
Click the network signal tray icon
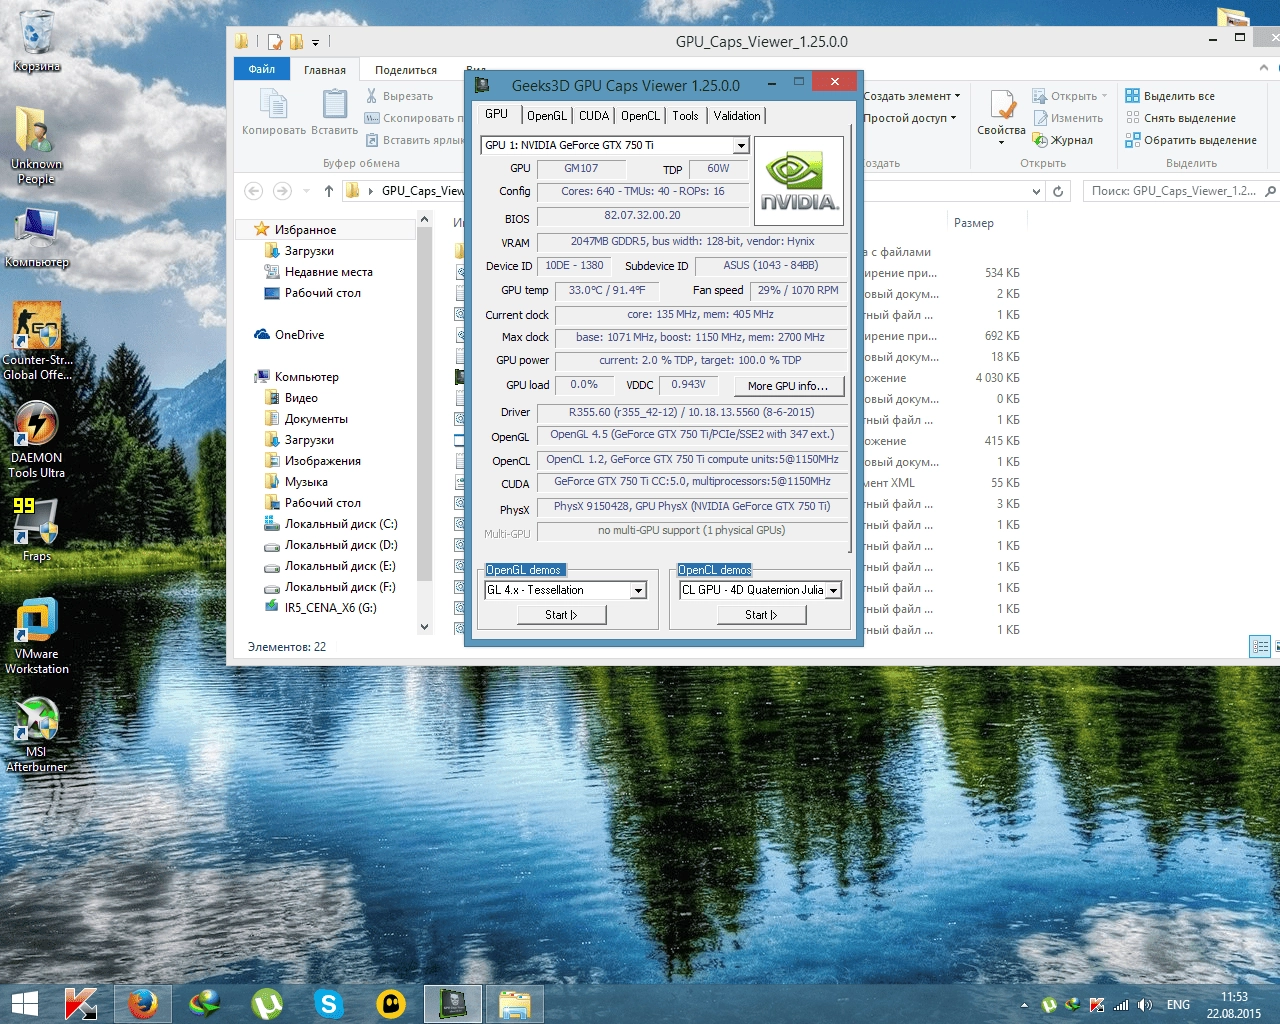pos(1121,1005)
